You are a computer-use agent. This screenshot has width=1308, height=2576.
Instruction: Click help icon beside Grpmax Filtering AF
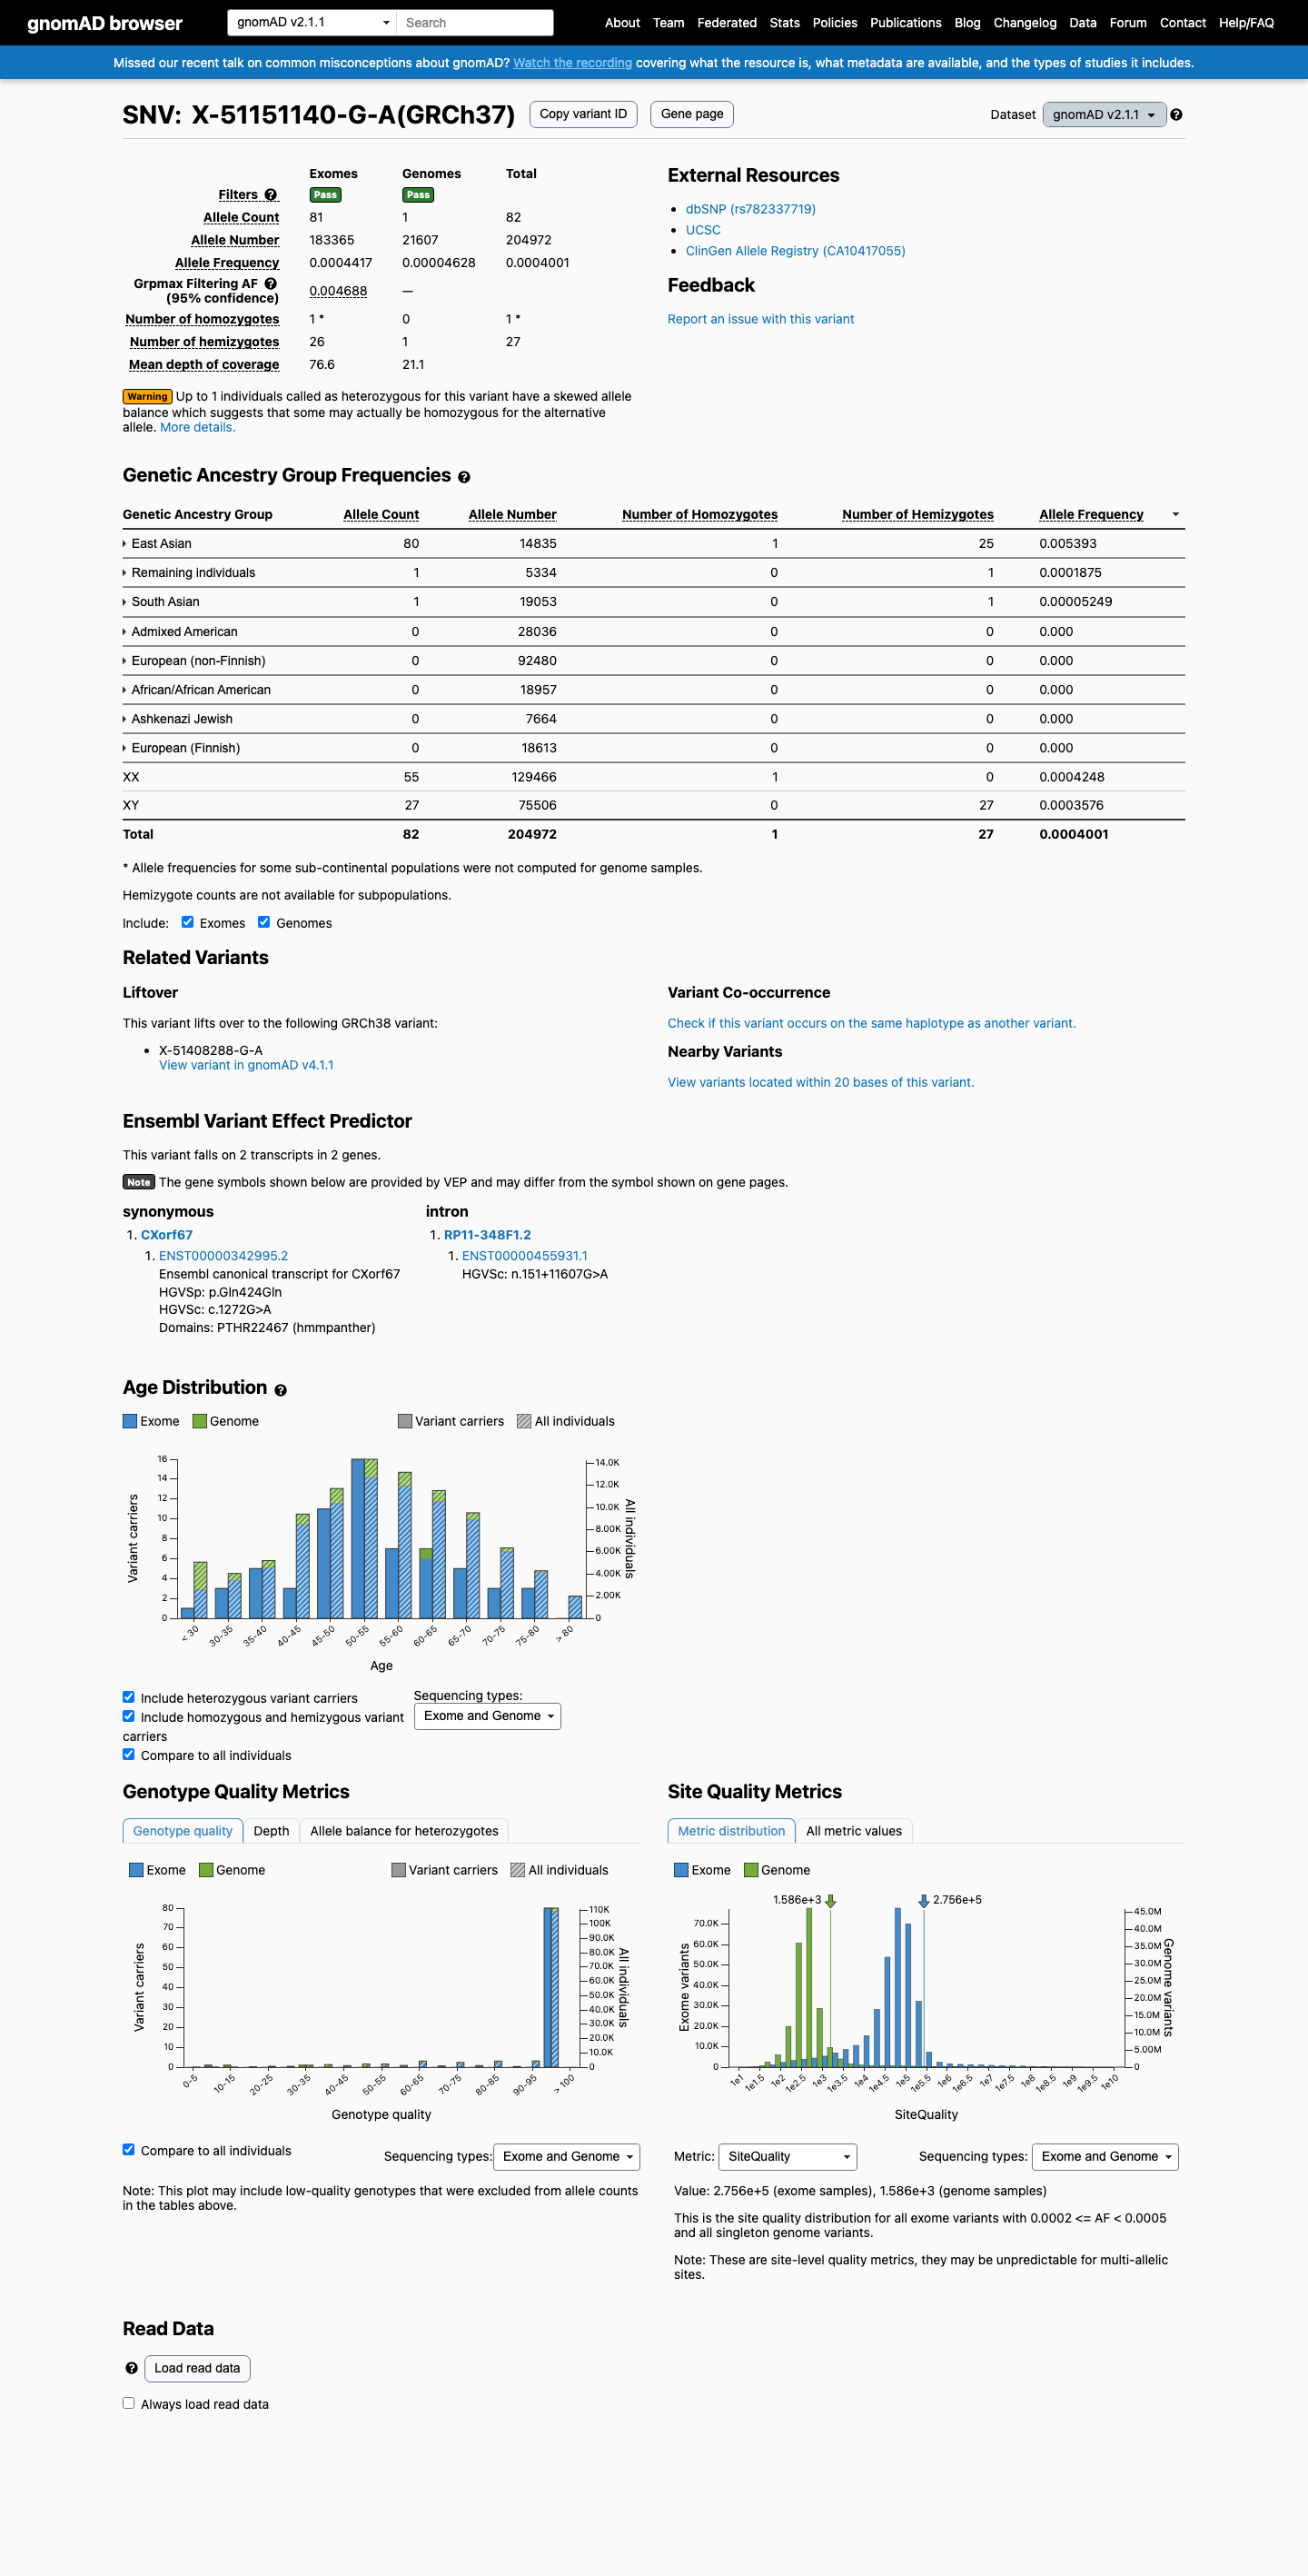(271, 284)
